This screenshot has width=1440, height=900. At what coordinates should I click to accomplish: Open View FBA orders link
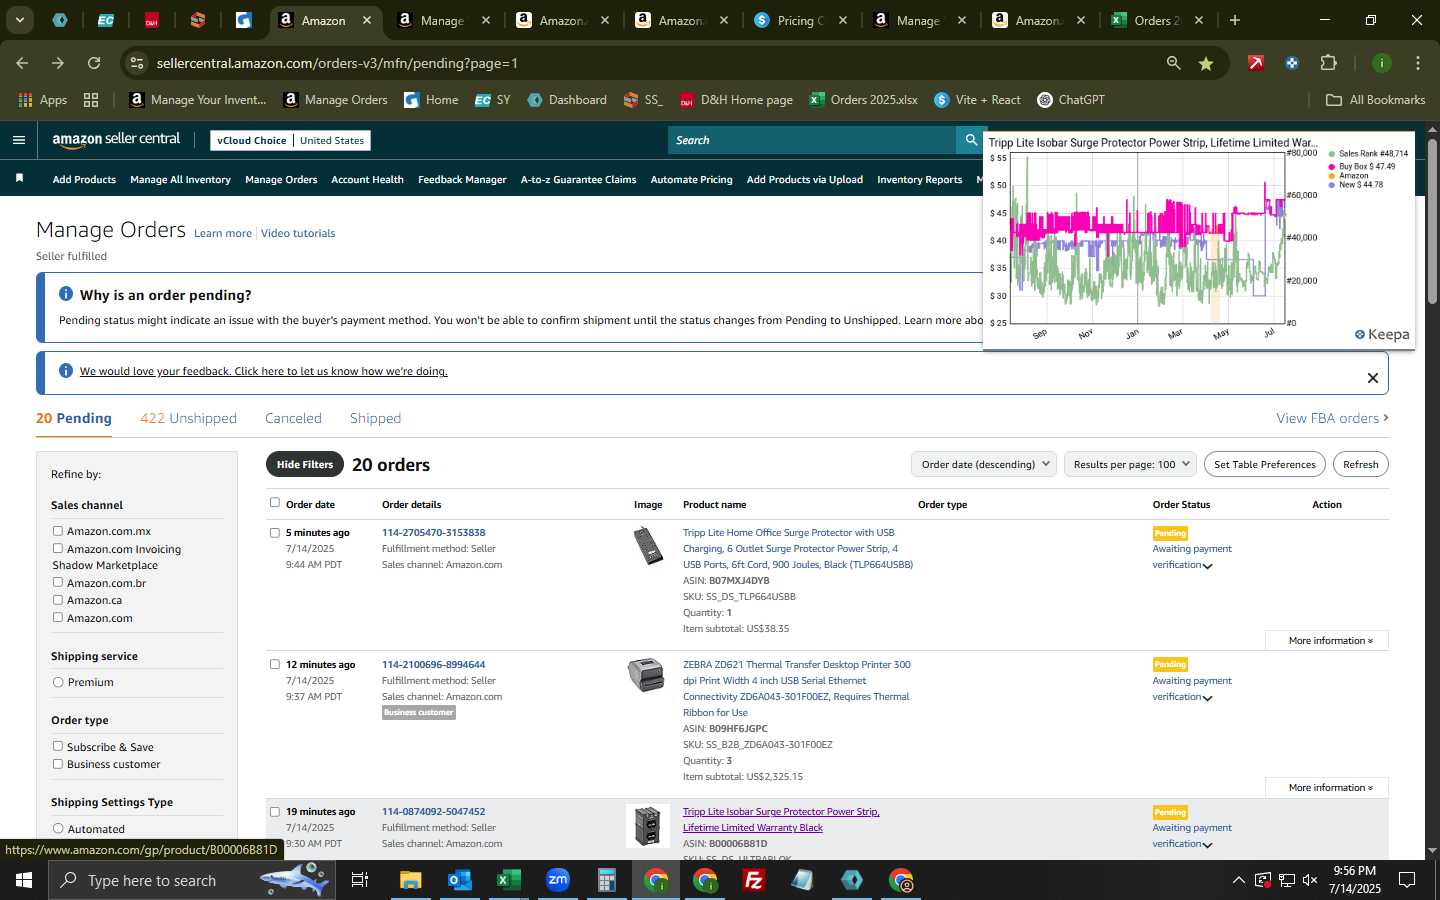pos(1332,418)
